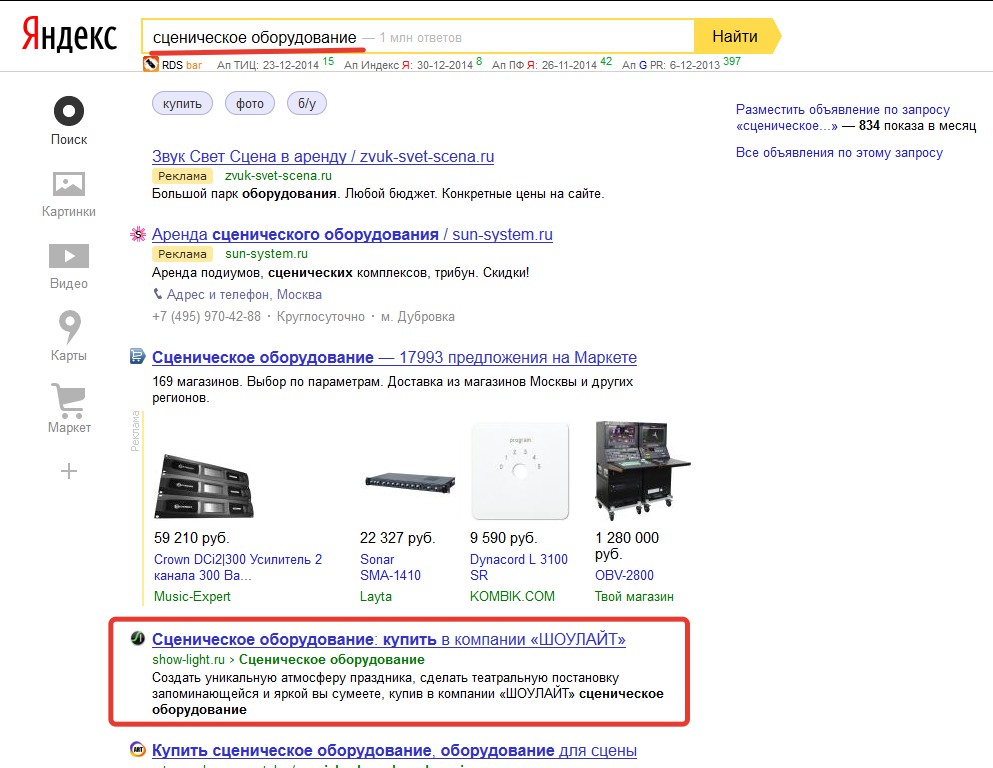
Task: Click show-light.ru breadcrumb URL
Action: (x=188, y=659)
